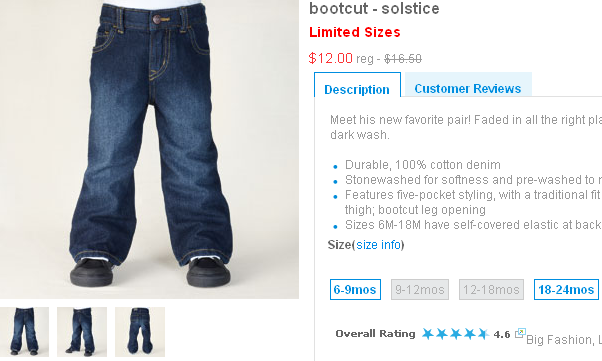
Task: Open the popup icon beside the 4.6 rating
Action: 520,333
